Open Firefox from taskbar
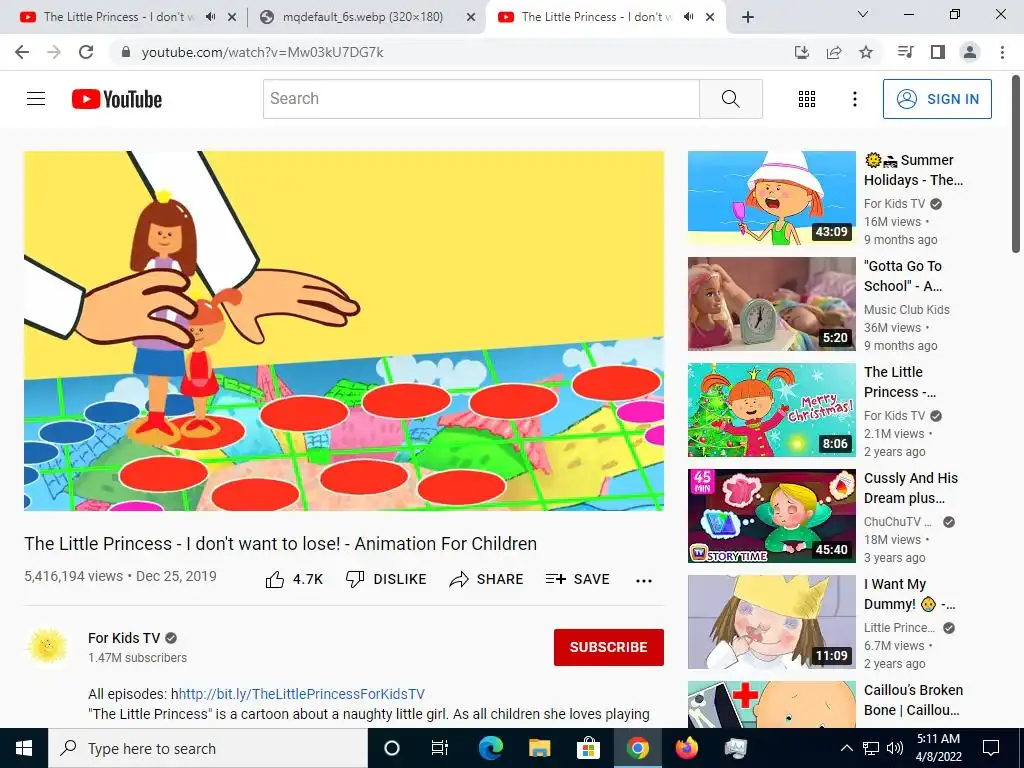The height and width of the screenshot is (768, 1024). click(x=686, y=748)
